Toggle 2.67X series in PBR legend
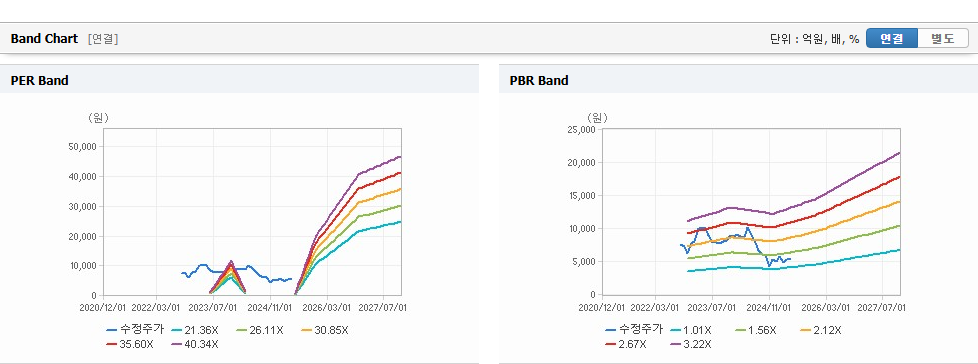978x364 pixels. coord(626,344)
